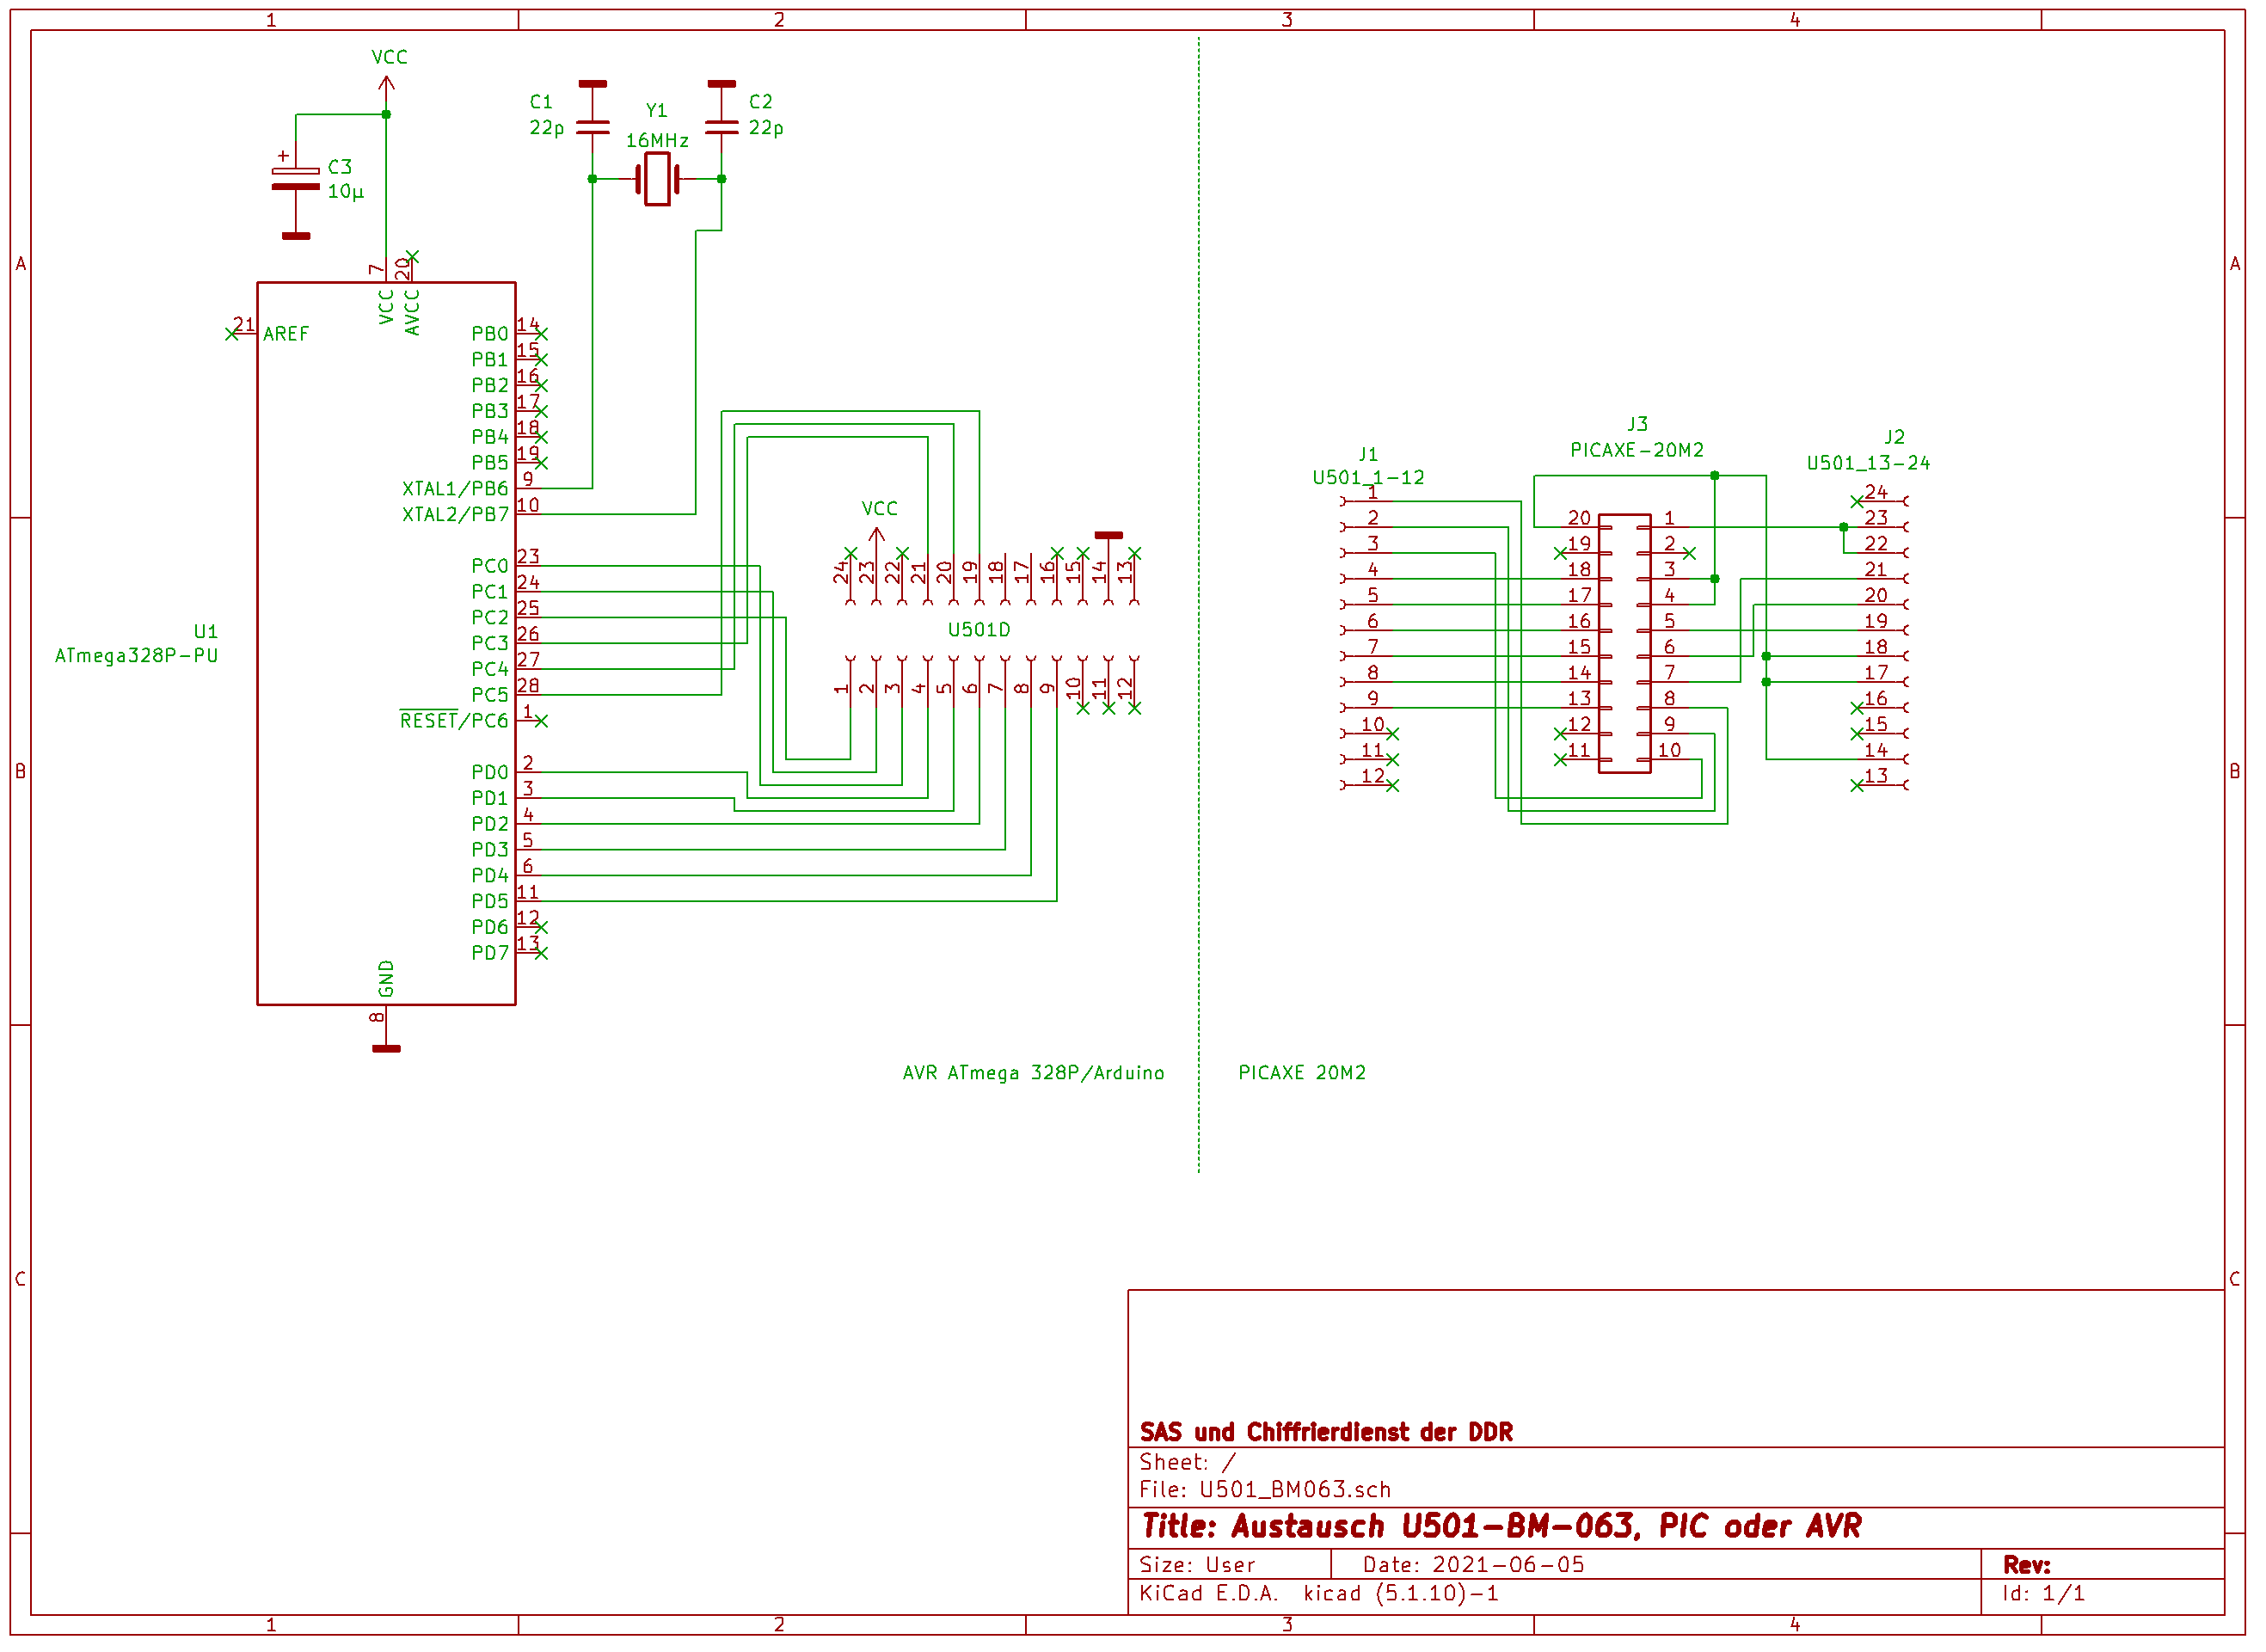Click the C2 capacitor symbol

coord(724,127)
